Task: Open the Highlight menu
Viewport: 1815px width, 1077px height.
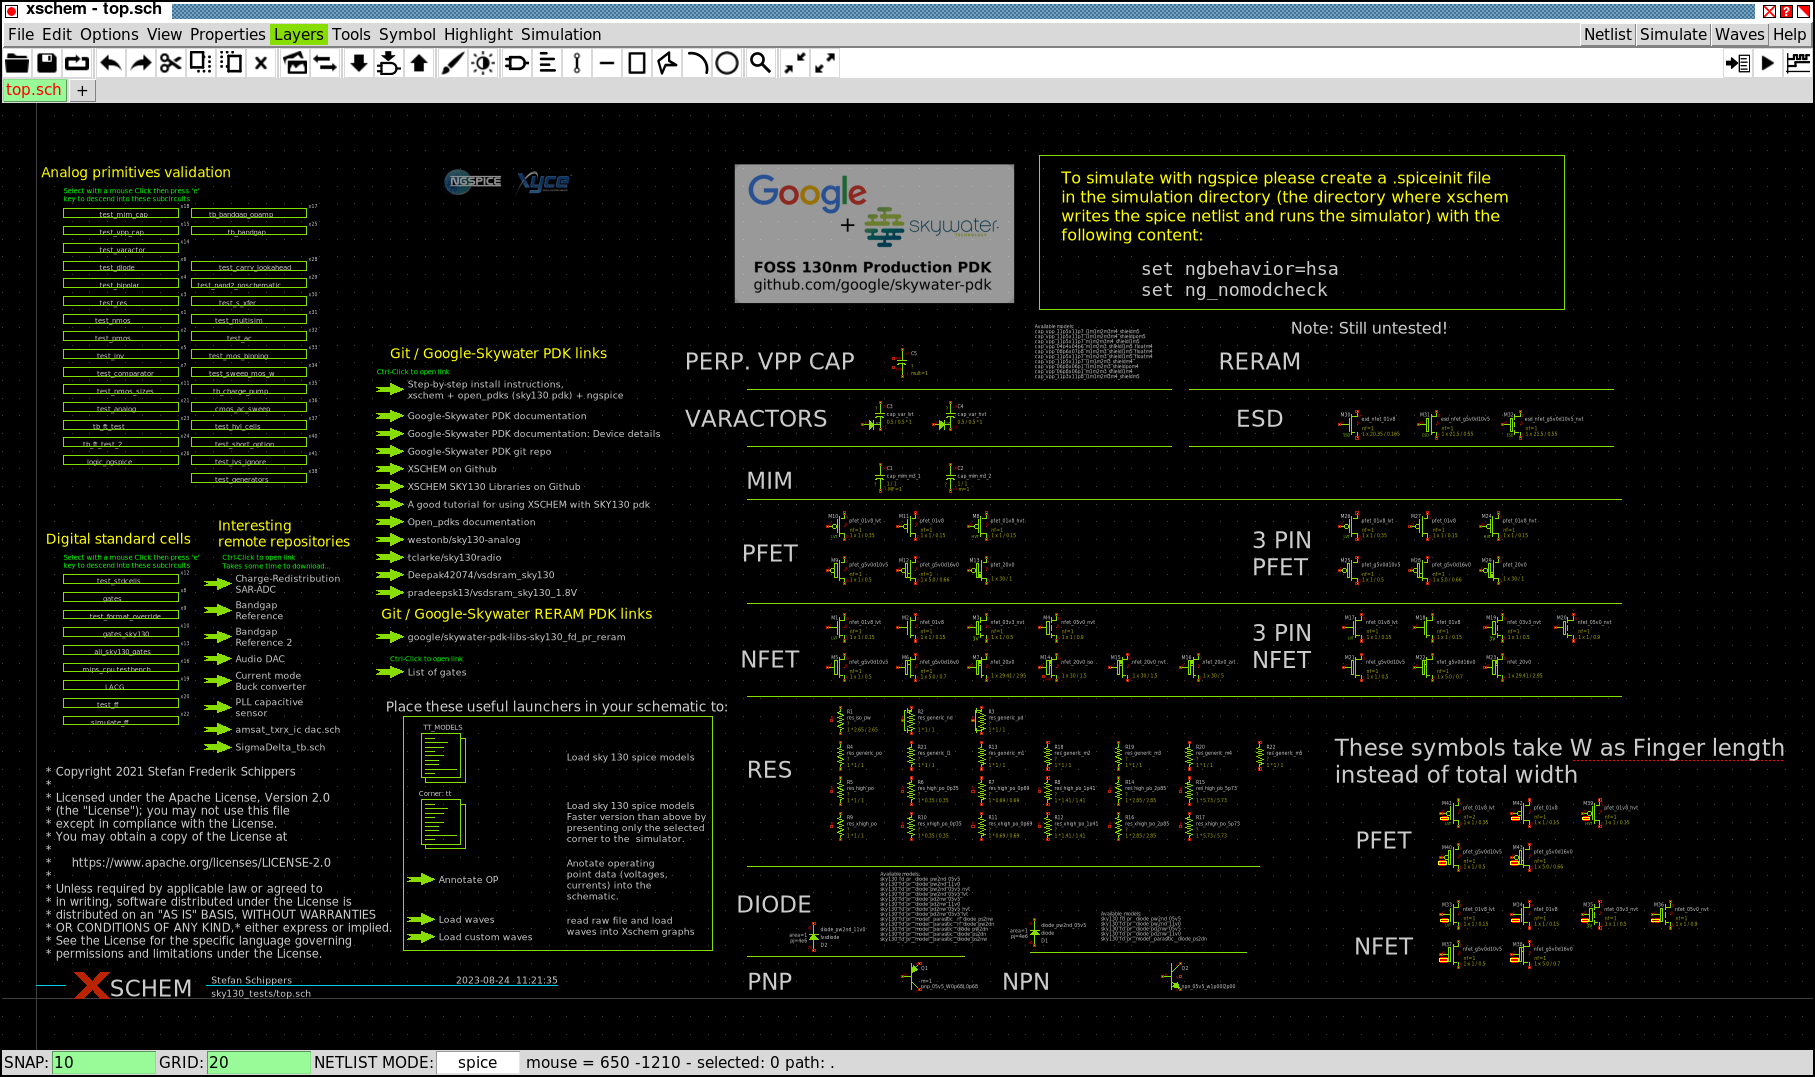Action: [478, 34]
